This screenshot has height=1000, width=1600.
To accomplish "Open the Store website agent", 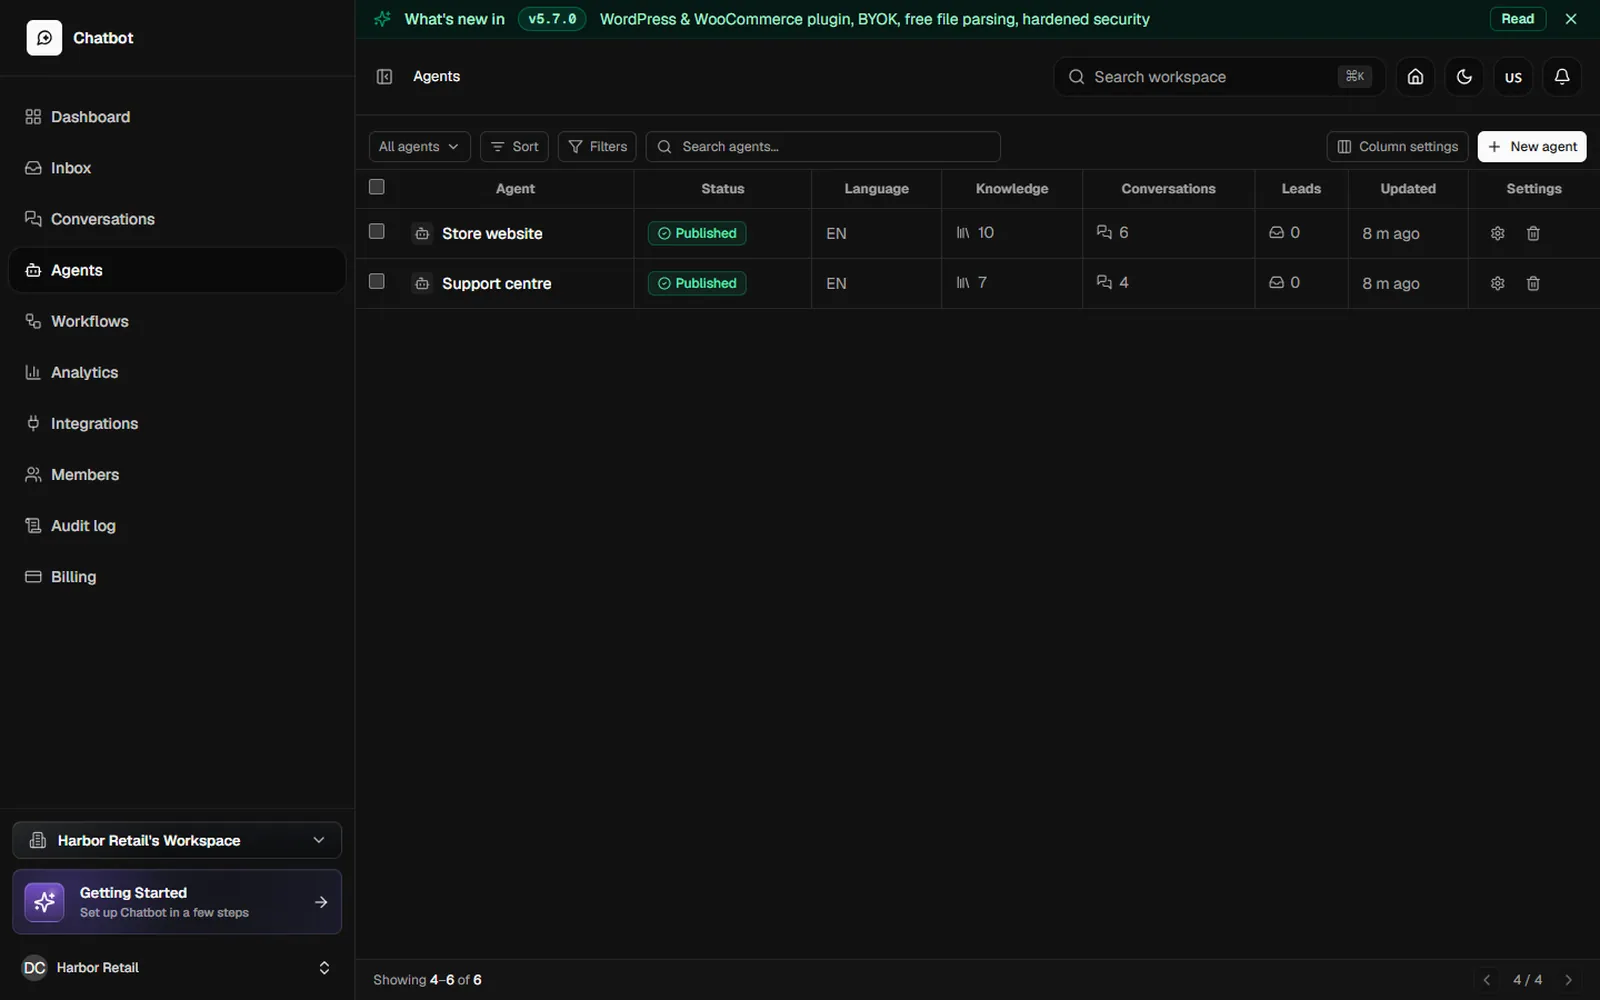I will click(492, 233).
